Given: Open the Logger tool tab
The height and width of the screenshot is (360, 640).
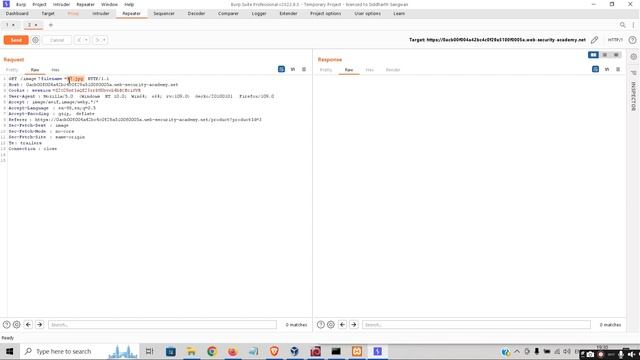Looking at the screenshot, I should [259, 13].
